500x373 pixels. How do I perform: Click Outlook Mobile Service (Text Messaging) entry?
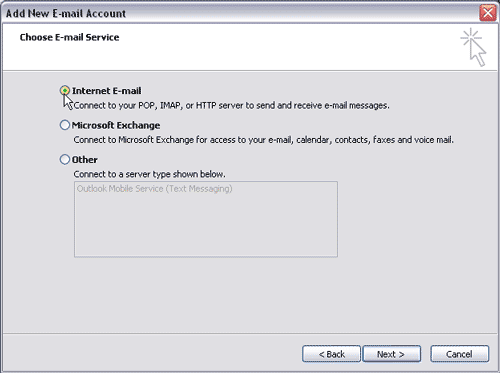click(x=155, y=189)
